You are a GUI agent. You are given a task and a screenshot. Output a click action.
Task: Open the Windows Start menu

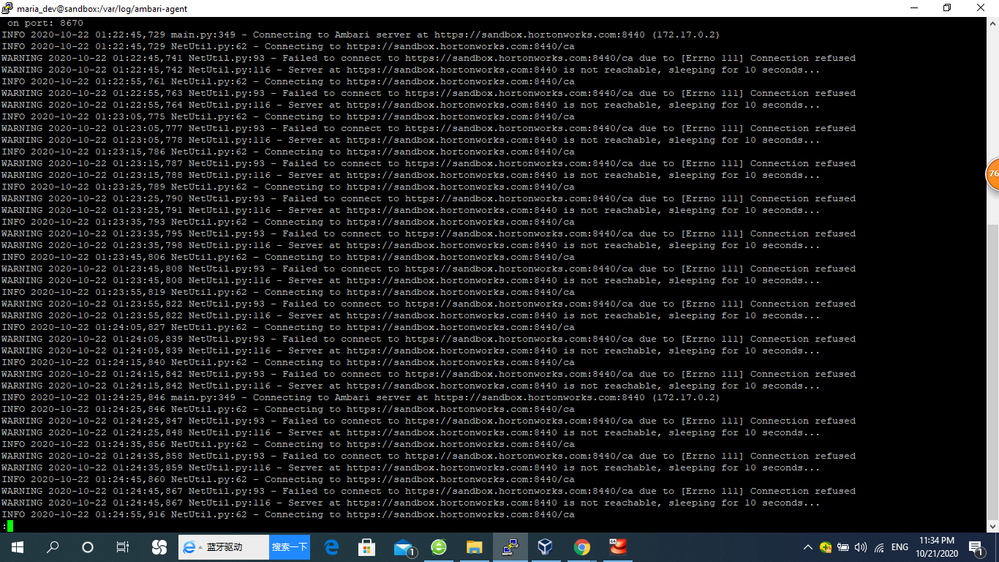click(x=17, y=547)
